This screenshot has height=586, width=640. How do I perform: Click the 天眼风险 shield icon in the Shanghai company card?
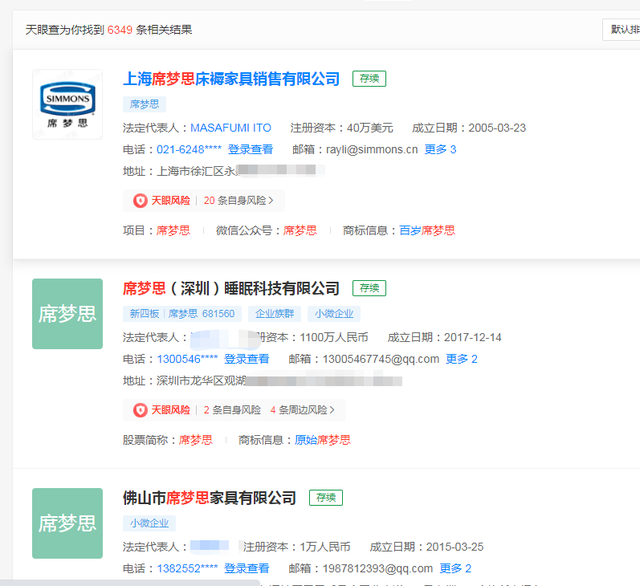coord(140,201)
